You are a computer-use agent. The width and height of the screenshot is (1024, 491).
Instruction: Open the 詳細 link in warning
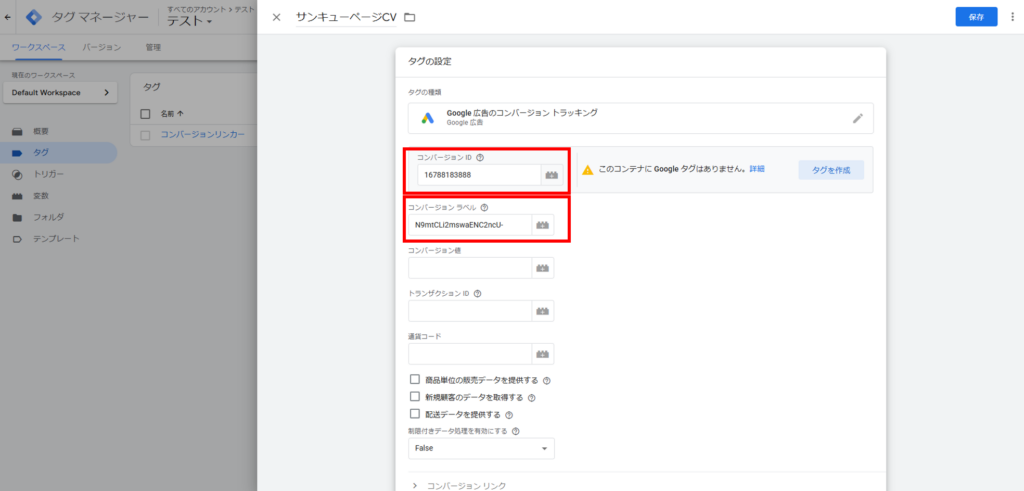[757, 169]
